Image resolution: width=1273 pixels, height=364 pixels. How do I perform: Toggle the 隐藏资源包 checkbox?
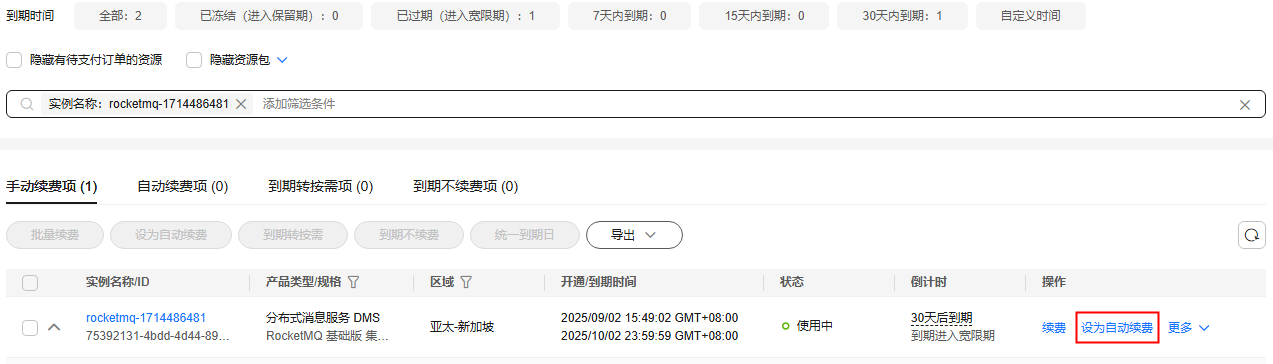pyautogui.click(x=194, y=60)
